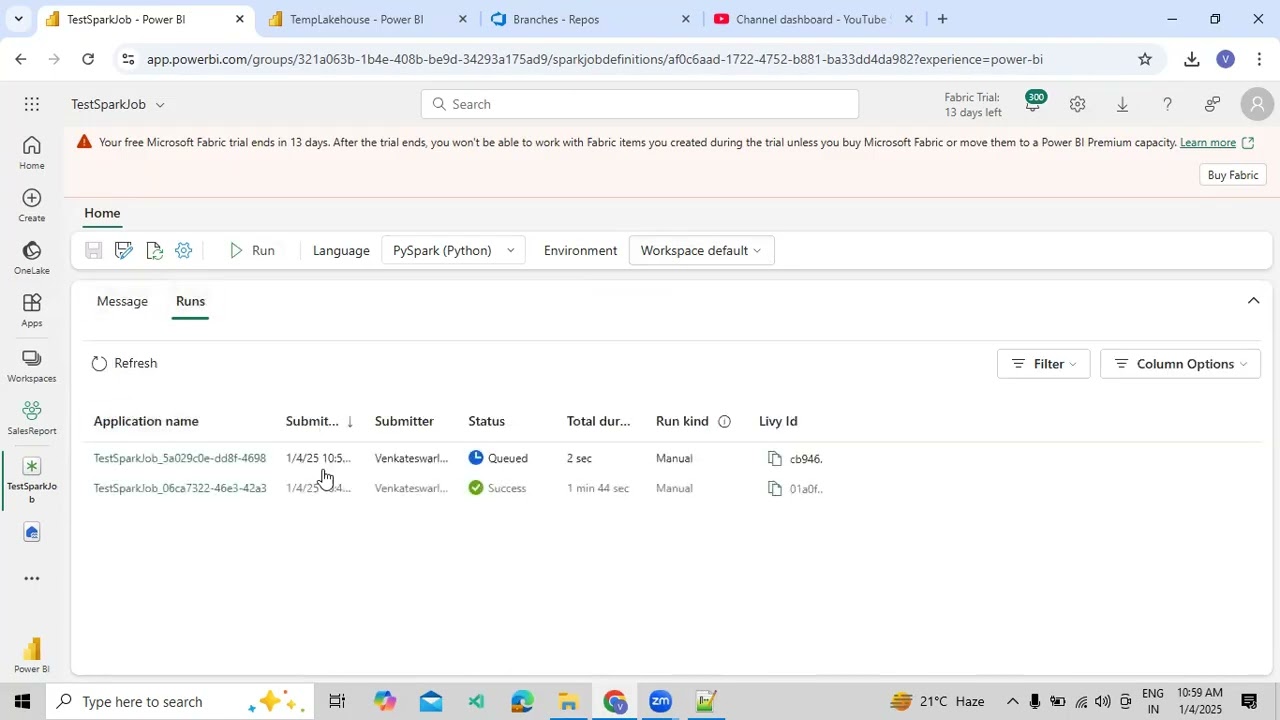Reload the page in browser
1280x720 pixels.
pos(88,59)
